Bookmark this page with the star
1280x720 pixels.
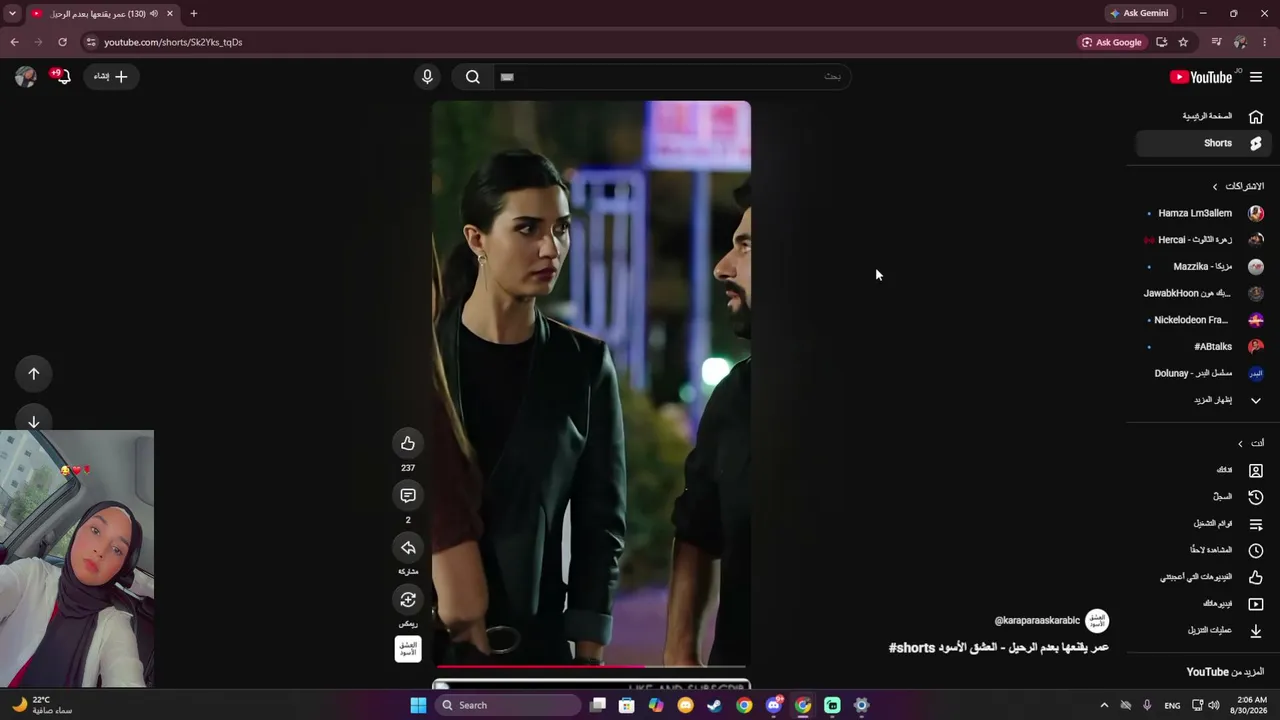tap(1183, 42)
